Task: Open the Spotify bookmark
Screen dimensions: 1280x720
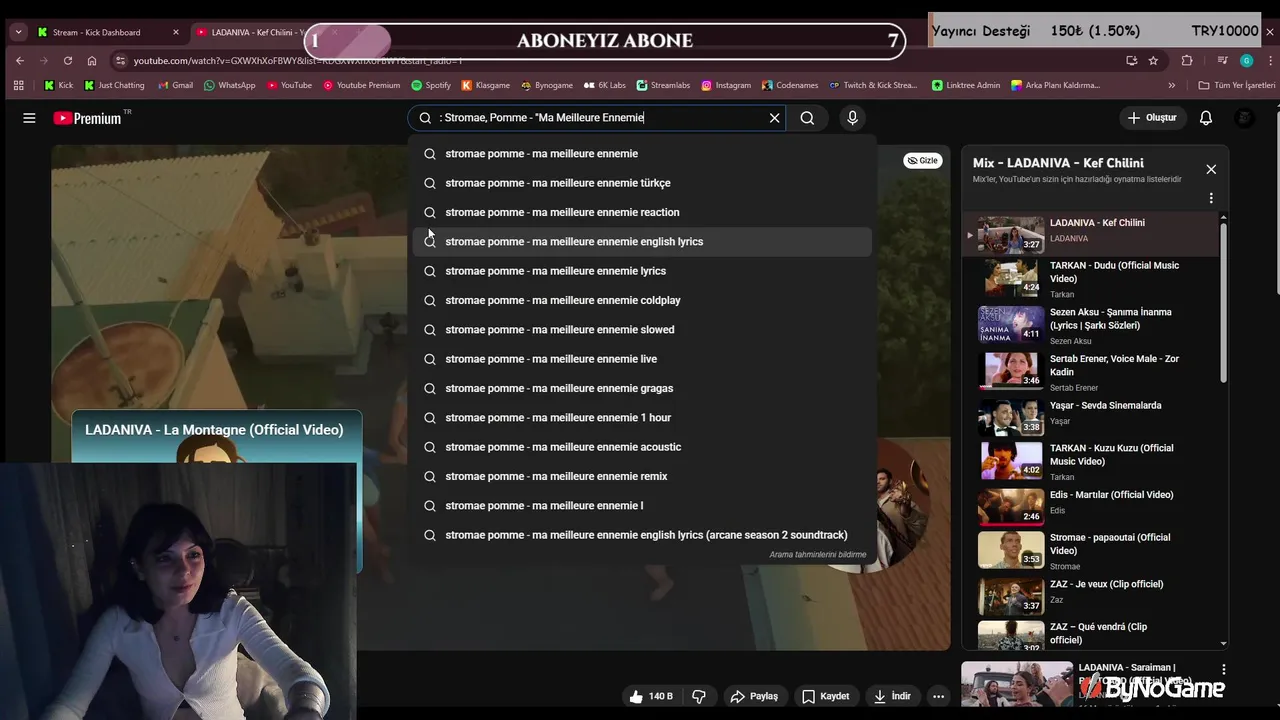Action: tap(431, 85)
